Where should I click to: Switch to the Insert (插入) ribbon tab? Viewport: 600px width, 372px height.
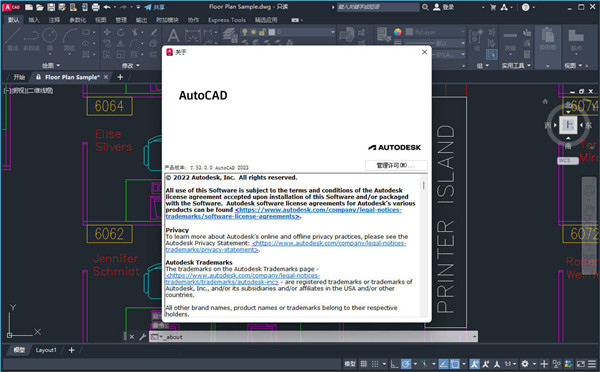pyautogui.click(x=34, y=20)
